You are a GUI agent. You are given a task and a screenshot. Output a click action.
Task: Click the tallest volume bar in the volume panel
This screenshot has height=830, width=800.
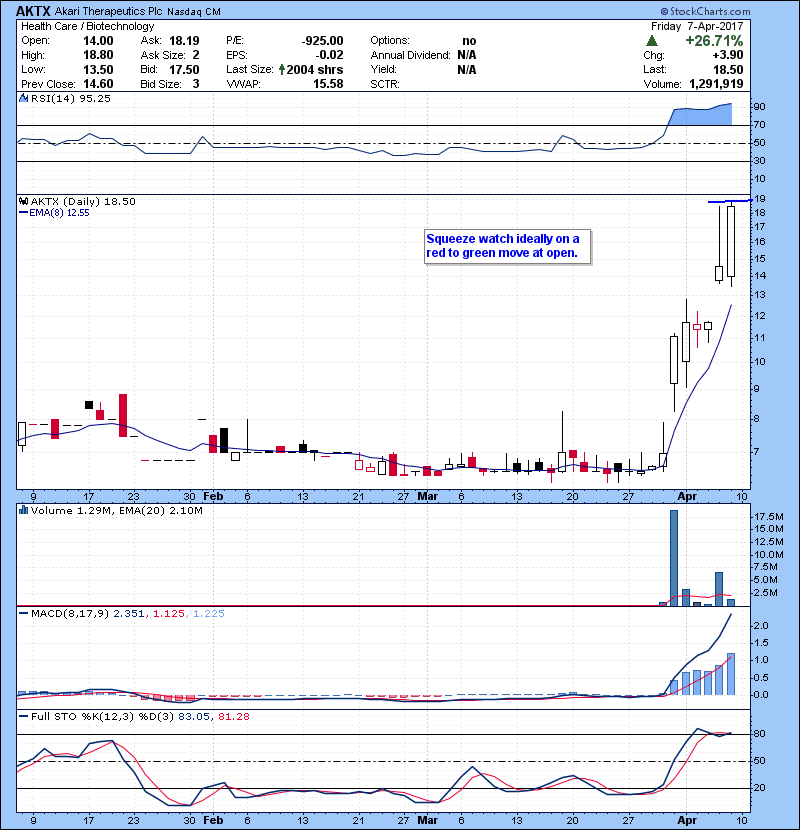click(674, 558)
